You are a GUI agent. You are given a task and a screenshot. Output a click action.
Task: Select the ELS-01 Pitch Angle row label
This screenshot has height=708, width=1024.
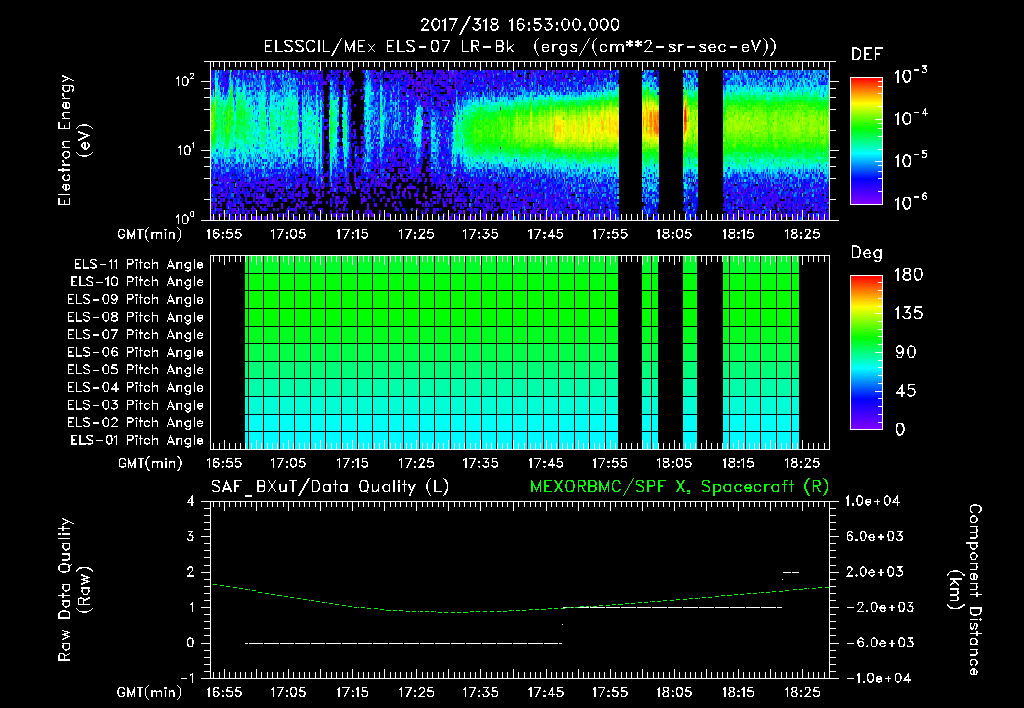[x=137, y=440]
